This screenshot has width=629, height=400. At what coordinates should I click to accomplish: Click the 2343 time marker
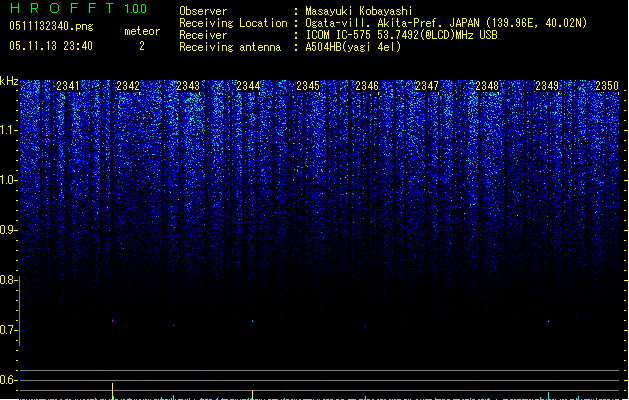[x=188, y=85]
